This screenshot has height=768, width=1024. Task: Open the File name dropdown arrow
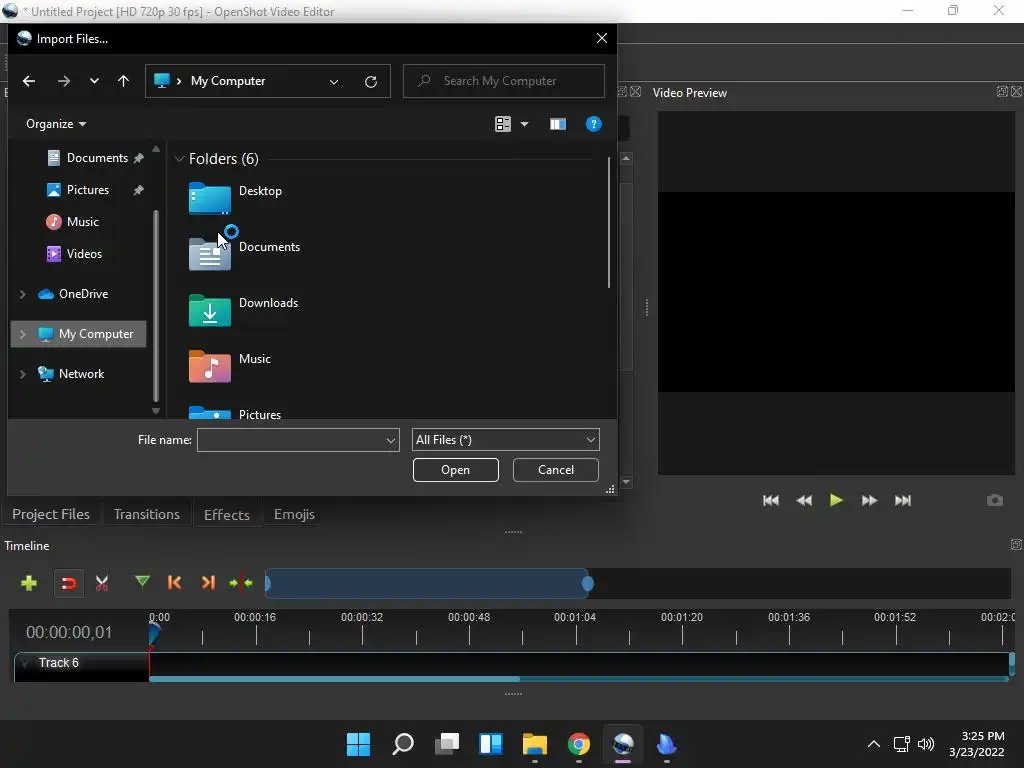(x=391, y=440)
